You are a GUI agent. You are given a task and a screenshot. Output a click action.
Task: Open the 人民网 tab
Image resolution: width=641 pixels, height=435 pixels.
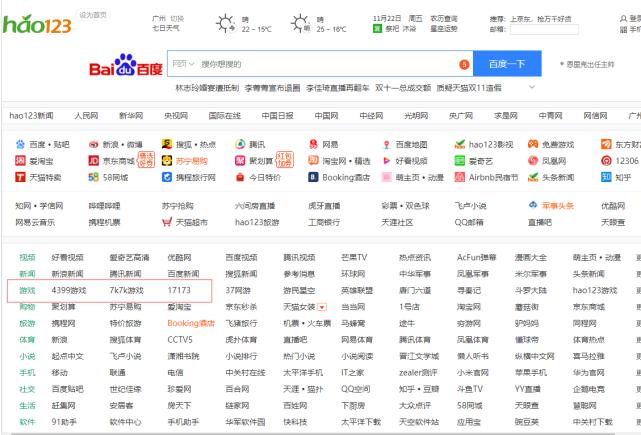point(86,116)
